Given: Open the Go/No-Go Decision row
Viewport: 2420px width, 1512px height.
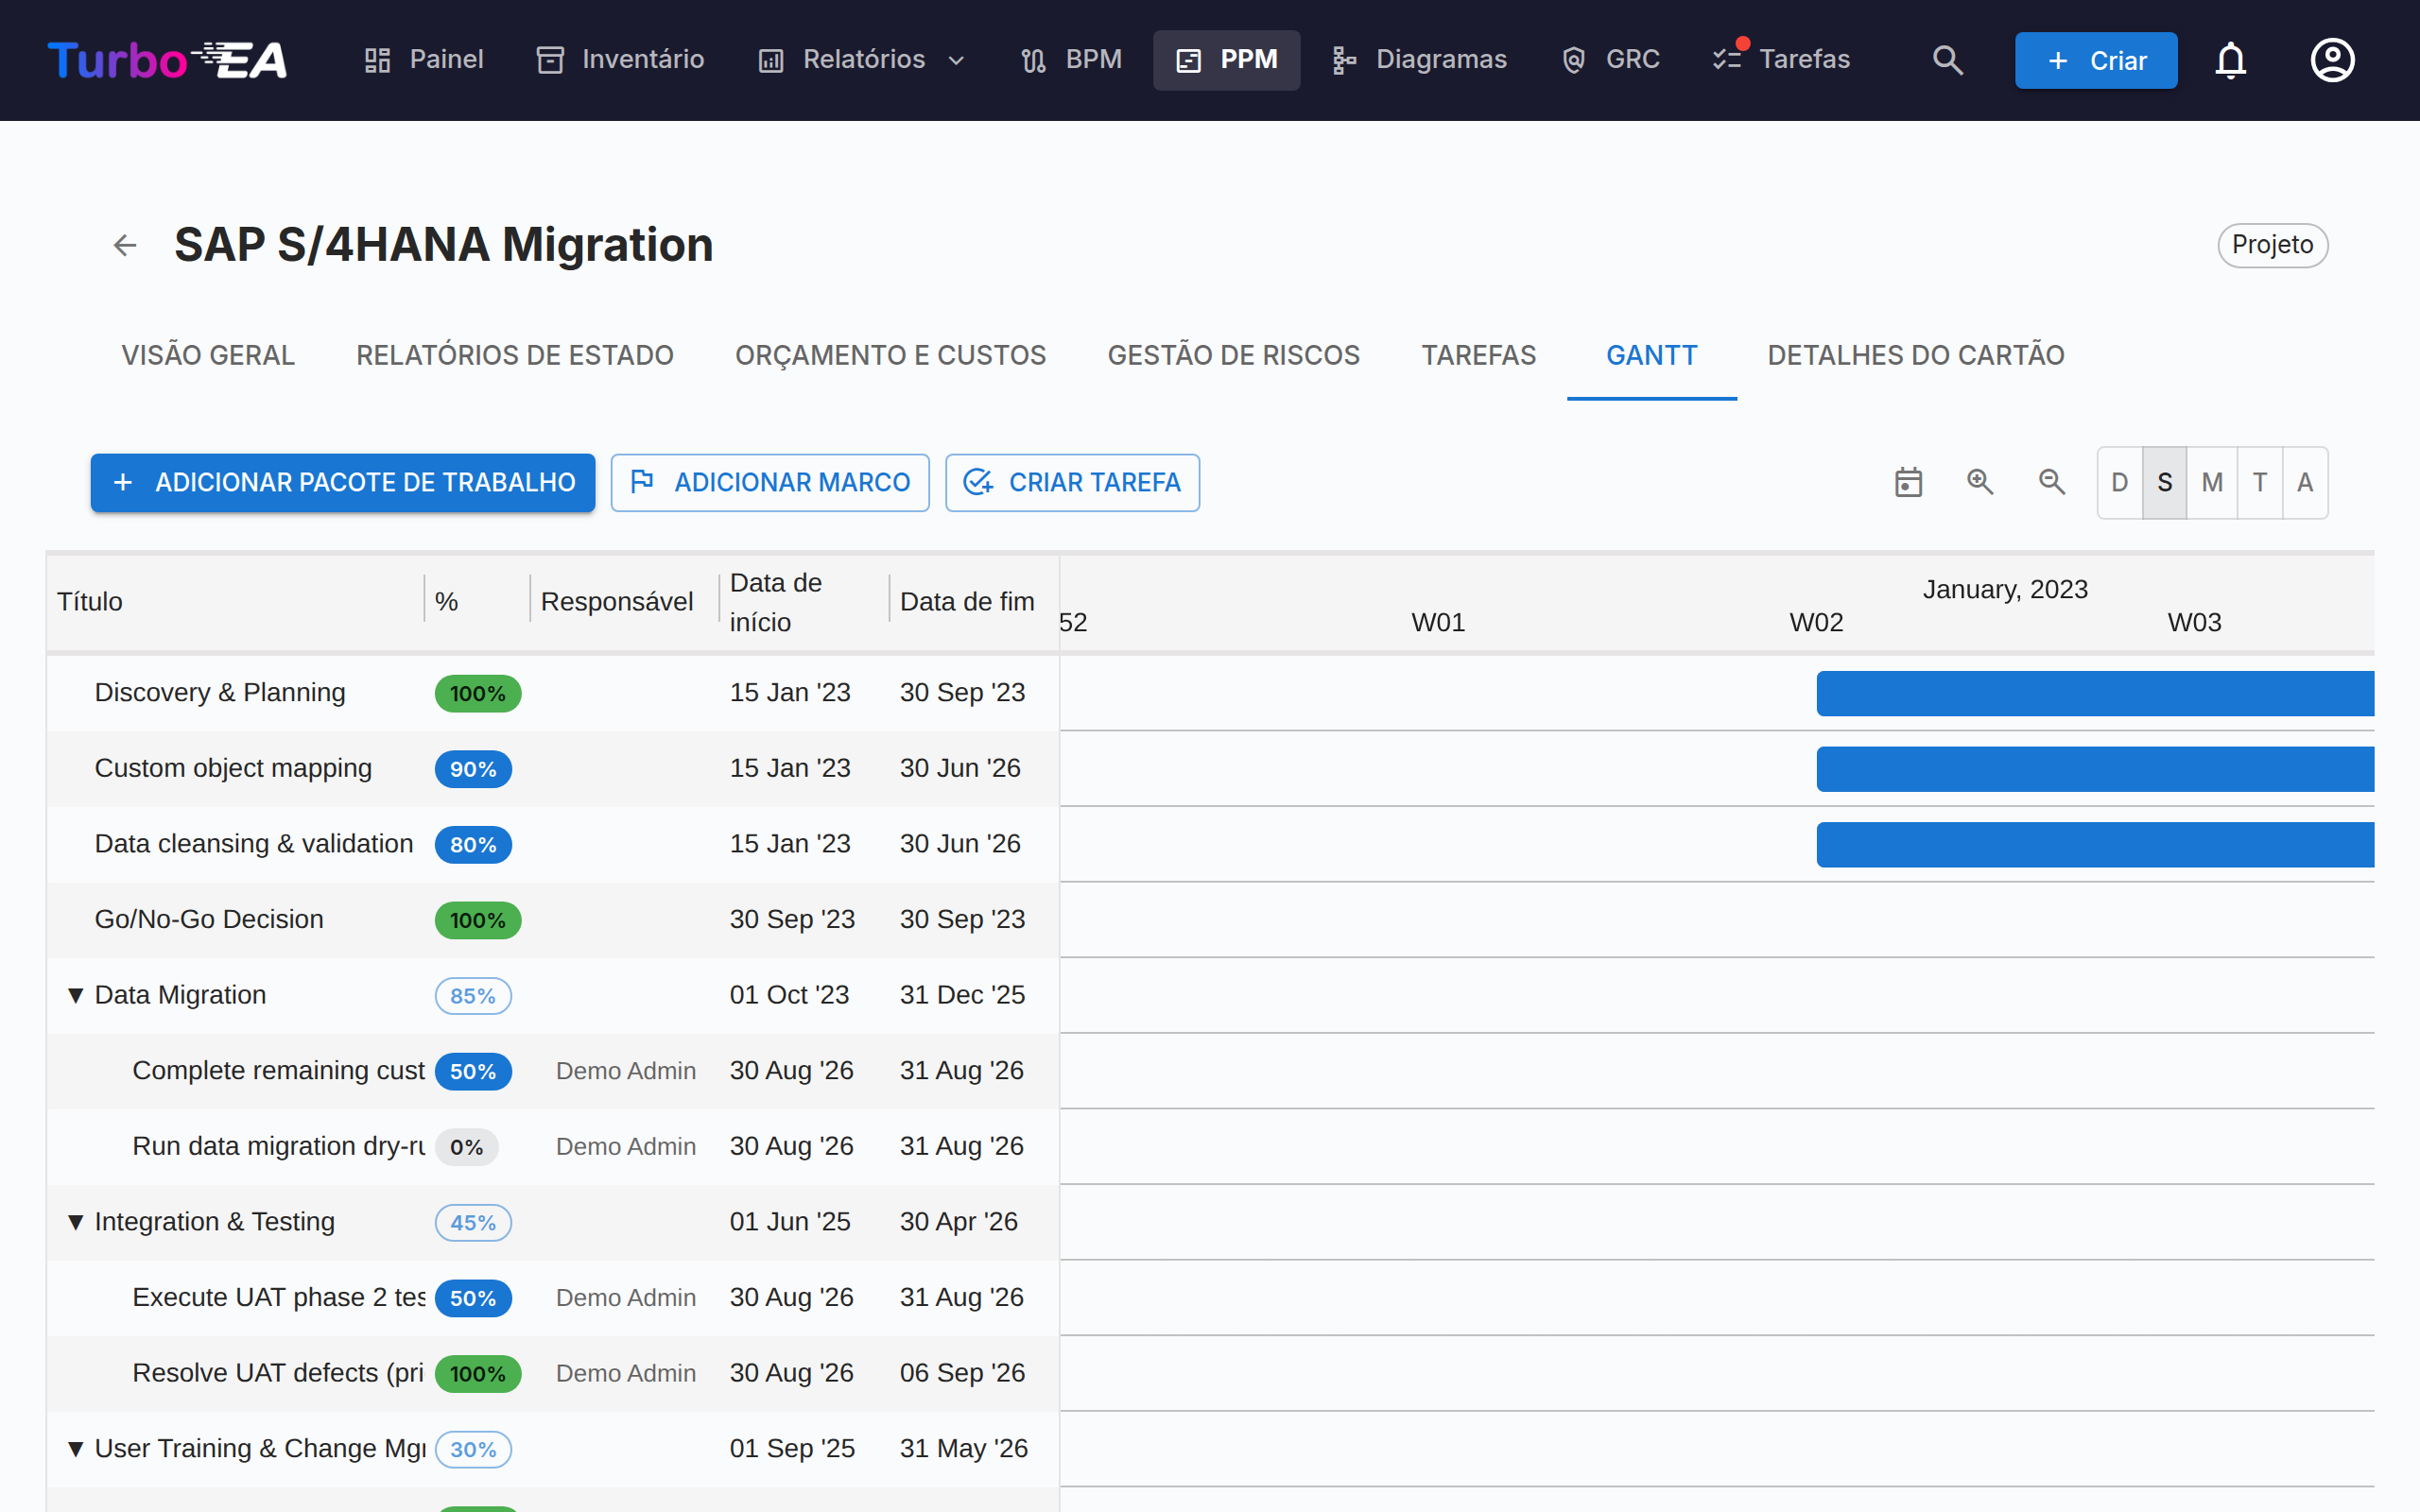Looking at the screenshot, I should [553, 920].
